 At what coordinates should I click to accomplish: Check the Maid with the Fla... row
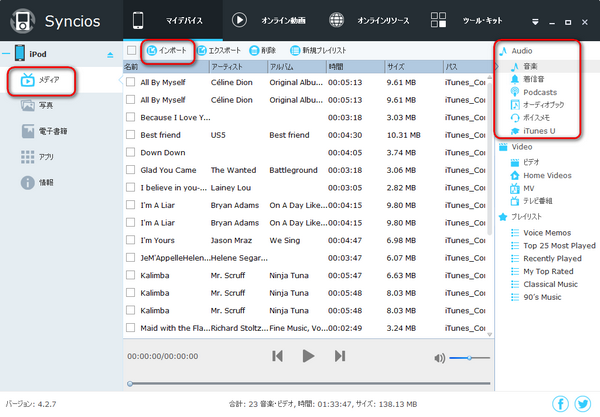(x=130, y=327)
